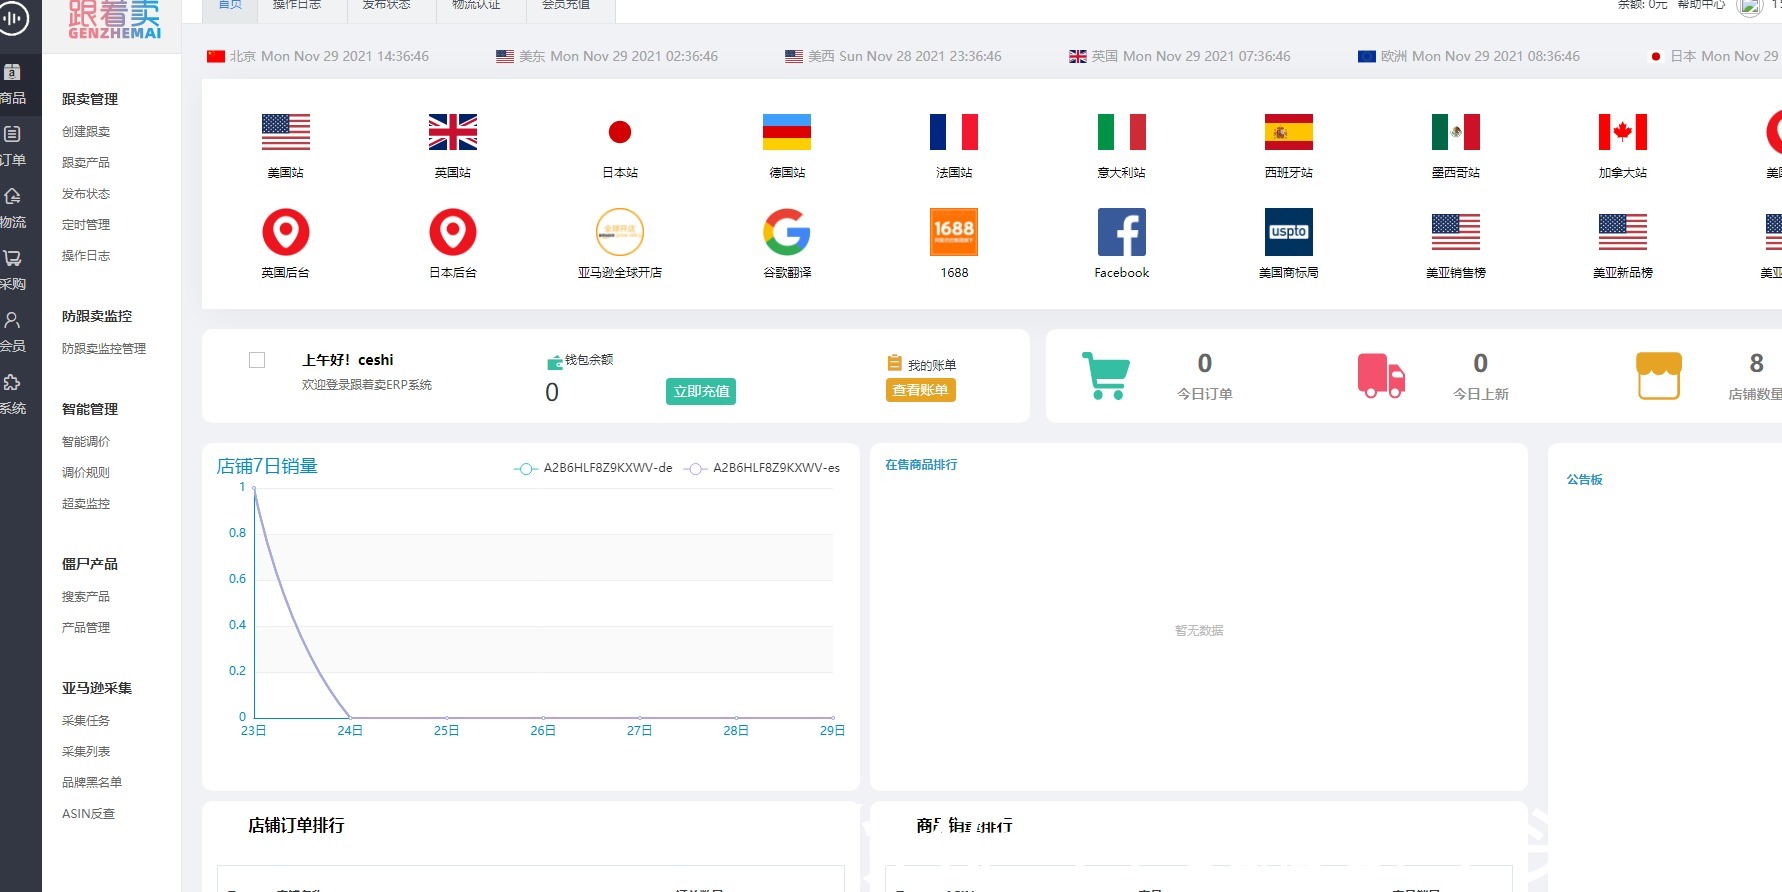Click the orange store icon
This screenshot has width=1782, height=892.
pos(1658,376)
